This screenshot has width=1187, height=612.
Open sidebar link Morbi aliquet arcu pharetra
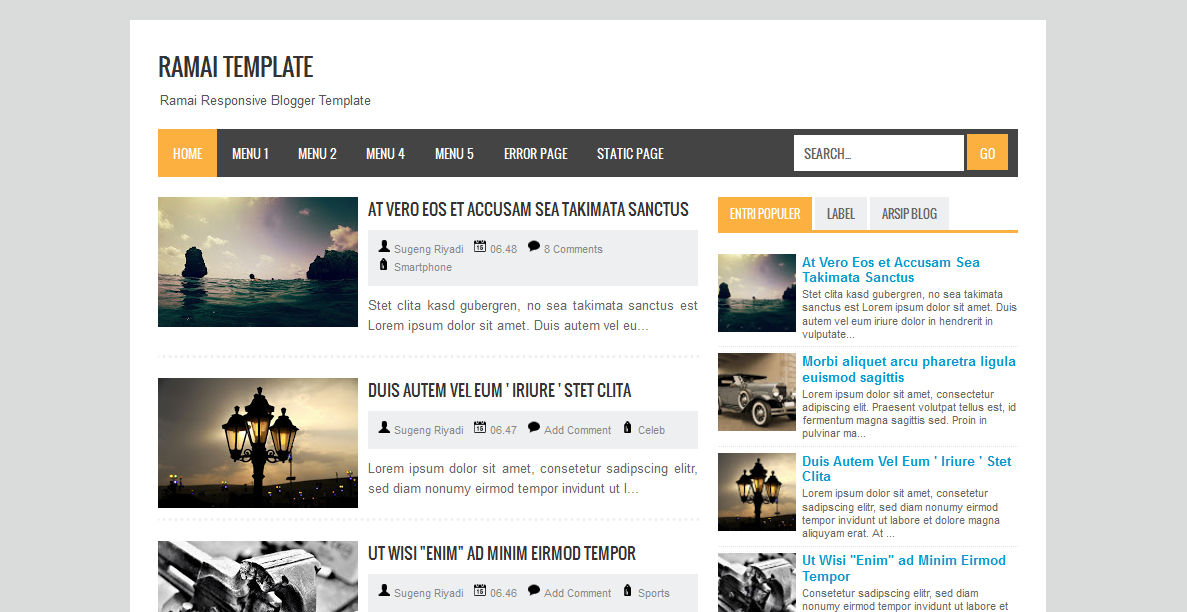pyautogui.click(x=908, y=369)
